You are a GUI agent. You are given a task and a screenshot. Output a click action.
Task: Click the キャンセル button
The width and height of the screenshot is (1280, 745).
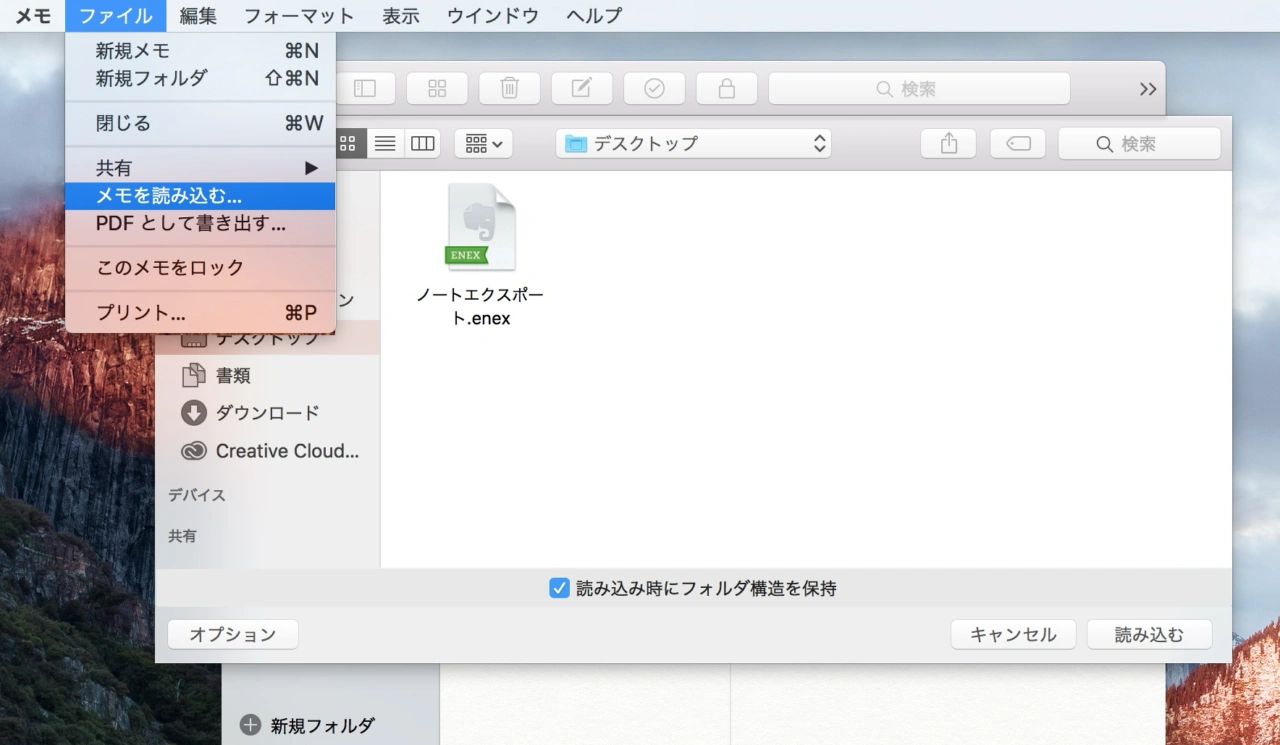1013,634
